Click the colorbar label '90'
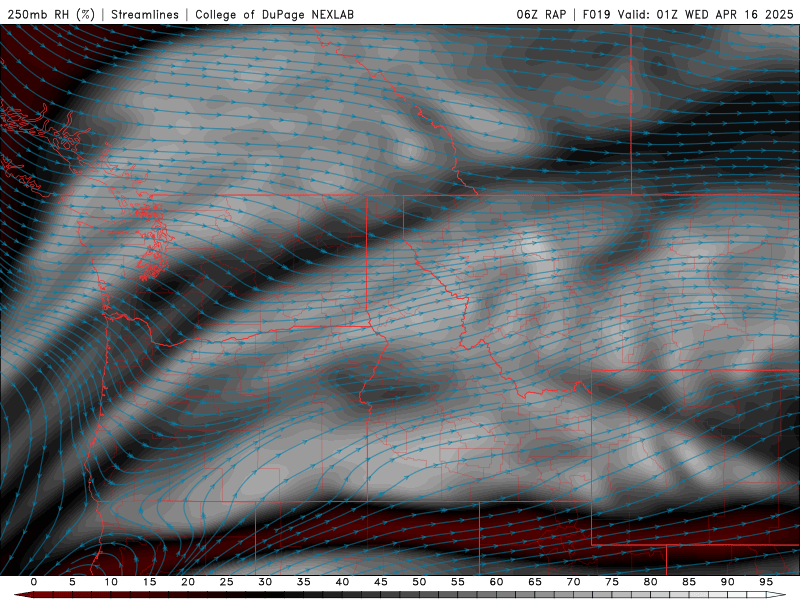 (x=728, y=582)
